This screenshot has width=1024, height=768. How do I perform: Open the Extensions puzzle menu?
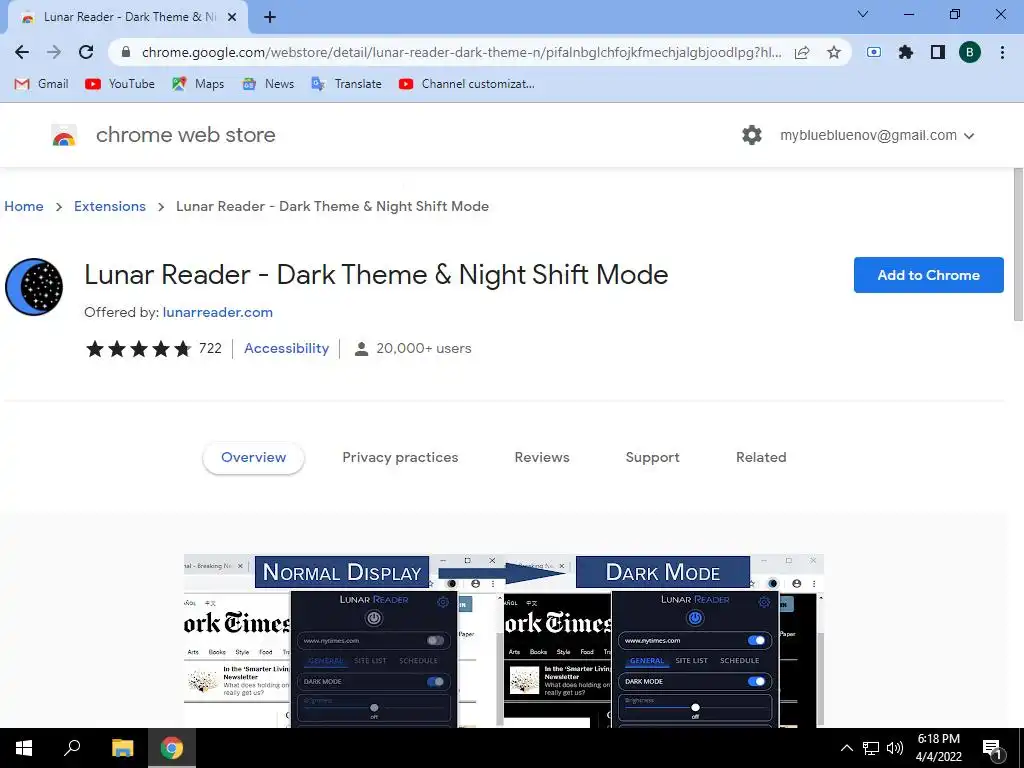coord(905,52)
